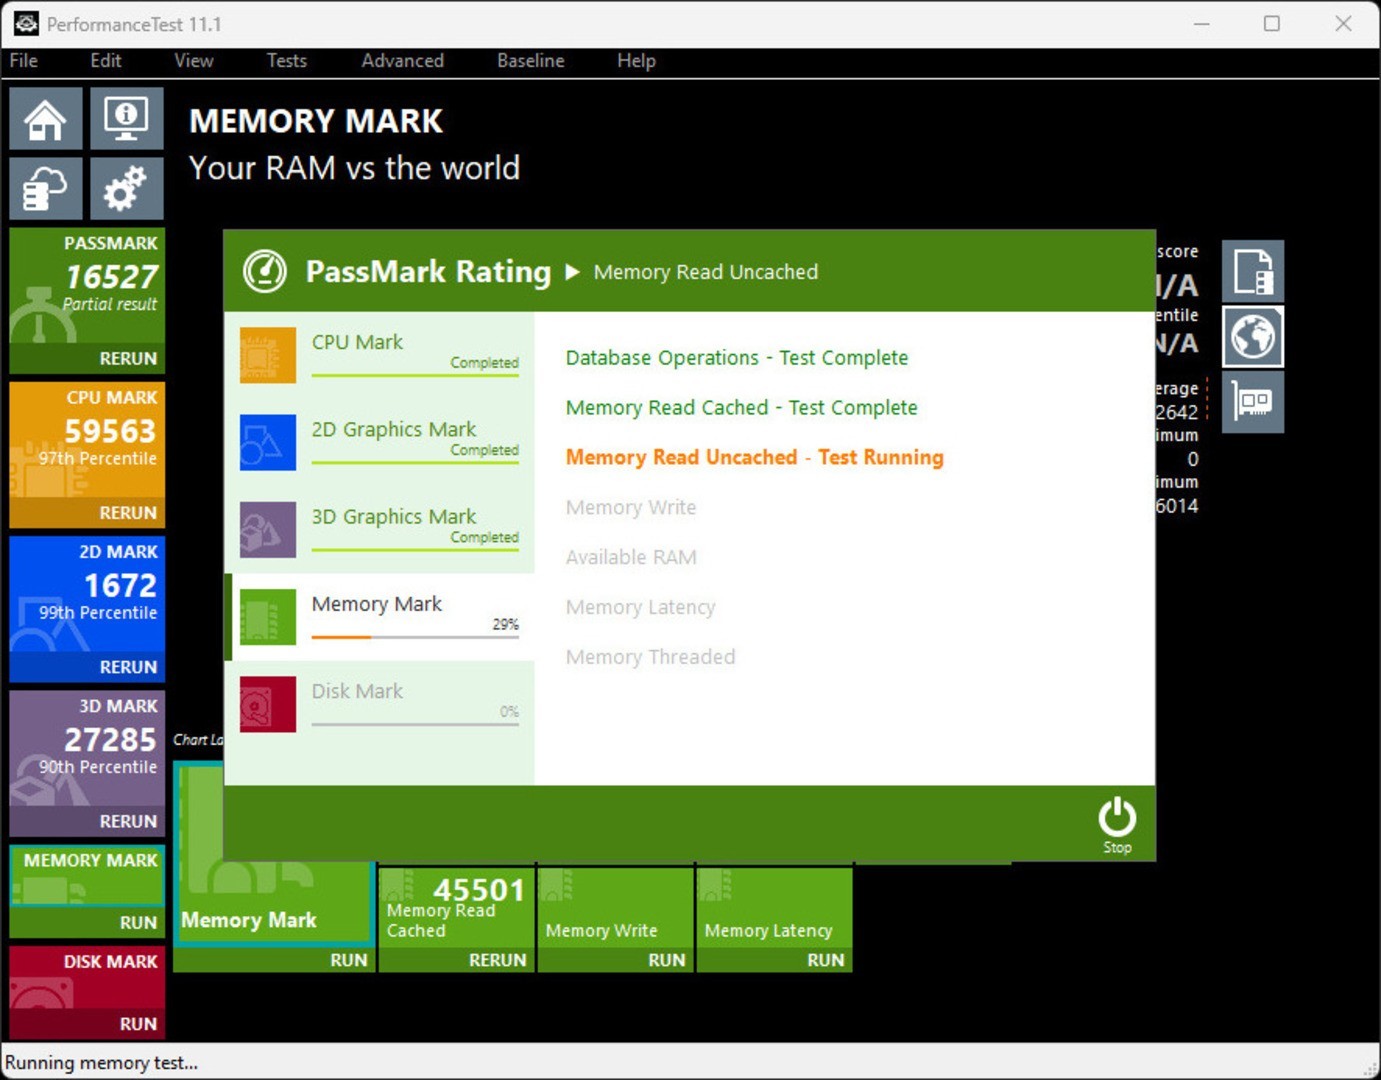
Task: Click the red Disk Mark icon
Action: coord(268,704)
